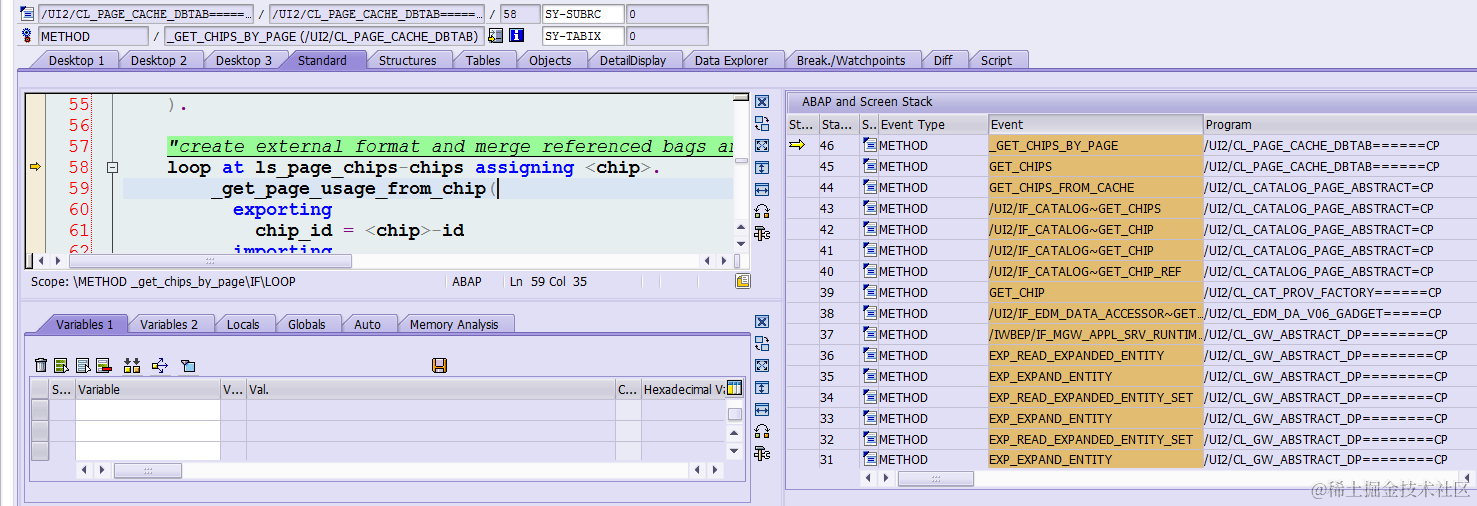Viewport: 1477px width, 506px height.
Task: Click program /UI2/CL_CAT_PROV_FACTORY======CP
Action: coord(1323,292)
